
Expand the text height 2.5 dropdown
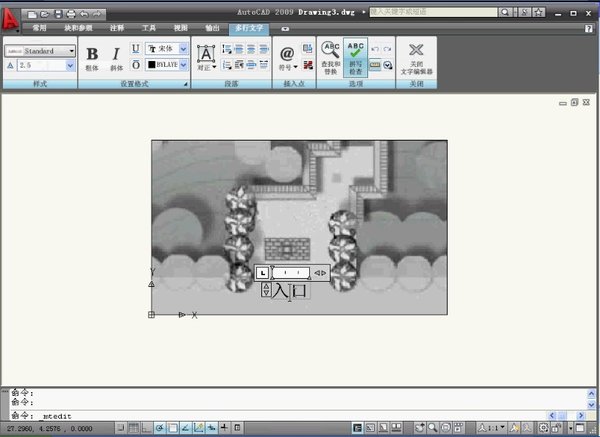pyautogui.click(x=71, y=65)
